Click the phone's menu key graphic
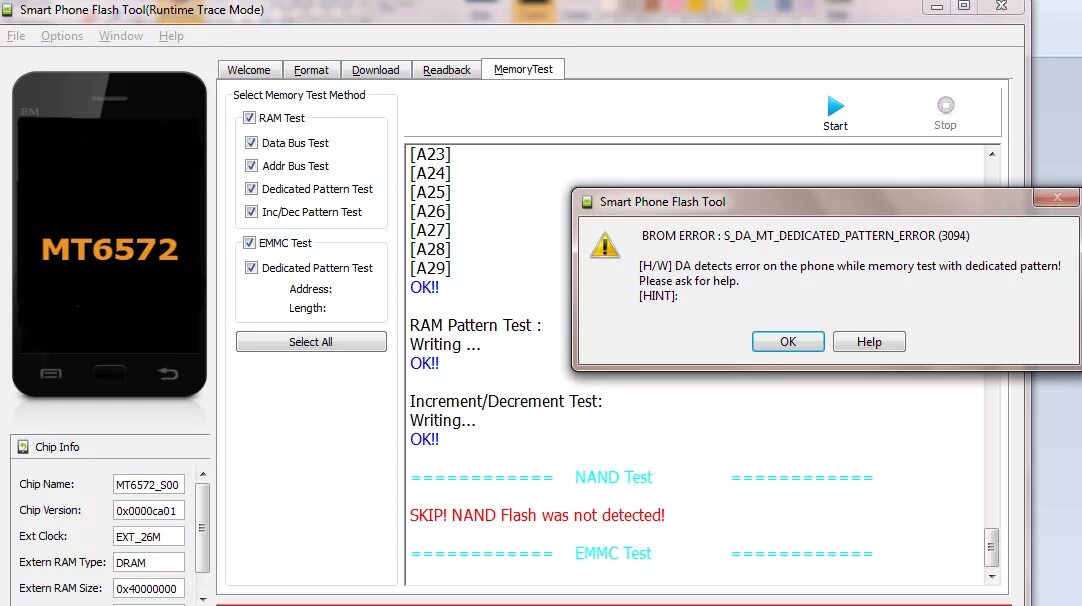 51,373
